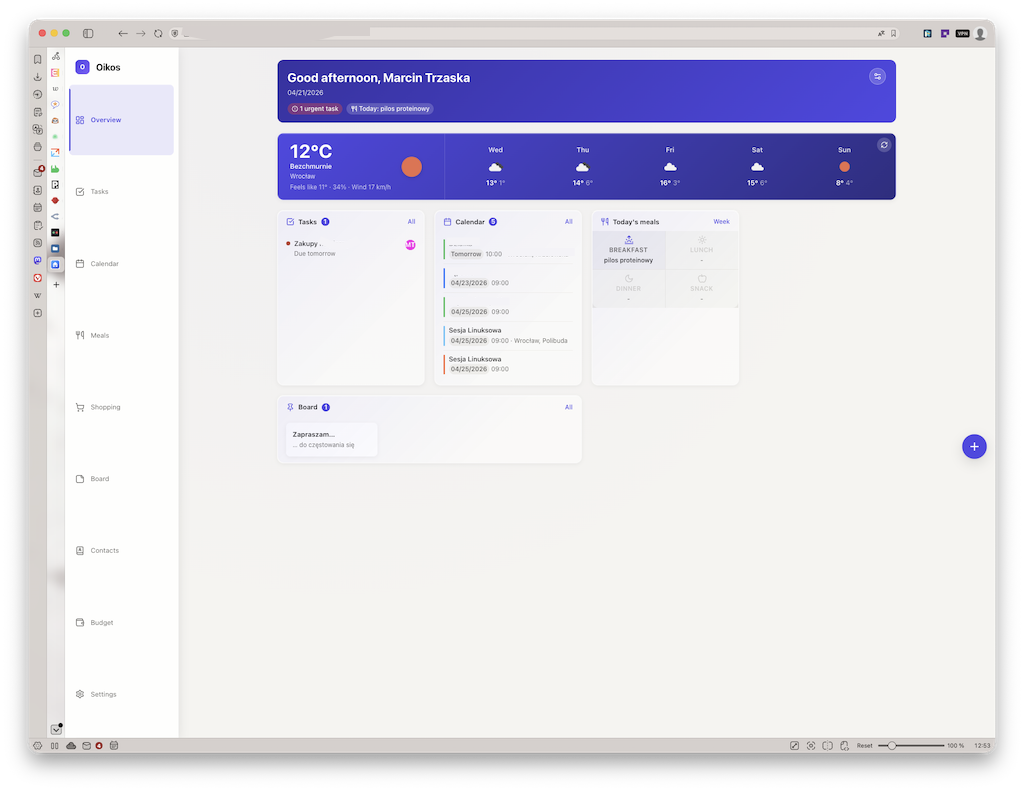
Task: Open Board in the sidebar
Action: [121, 479]
